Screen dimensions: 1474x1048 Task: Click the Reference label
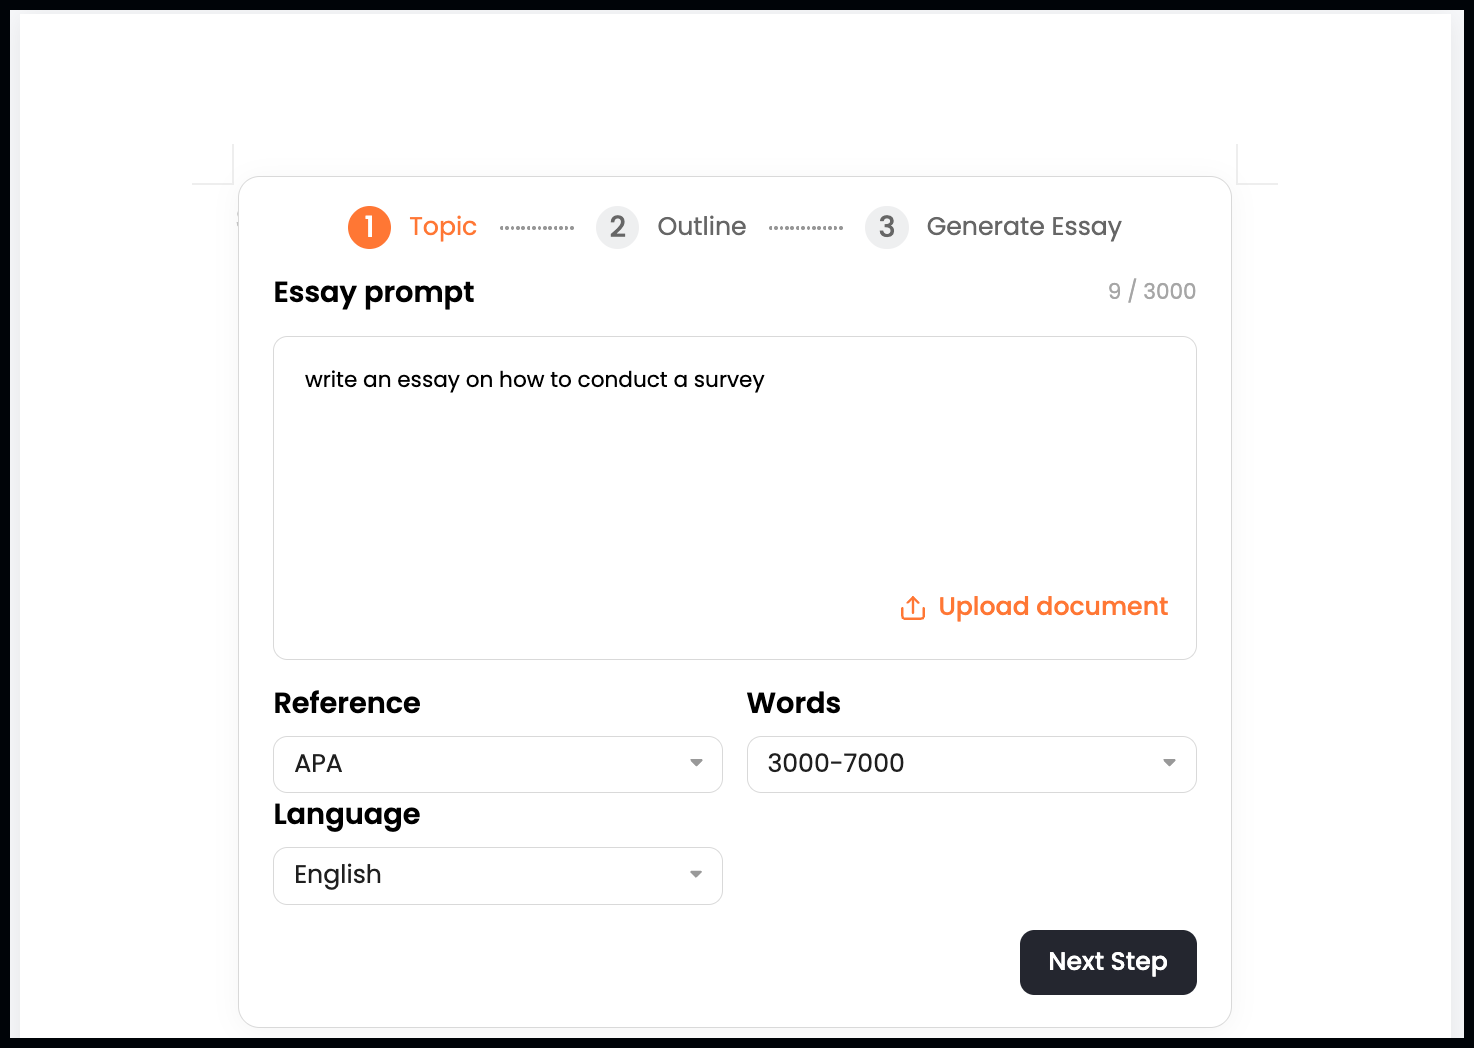coord(347,703)
